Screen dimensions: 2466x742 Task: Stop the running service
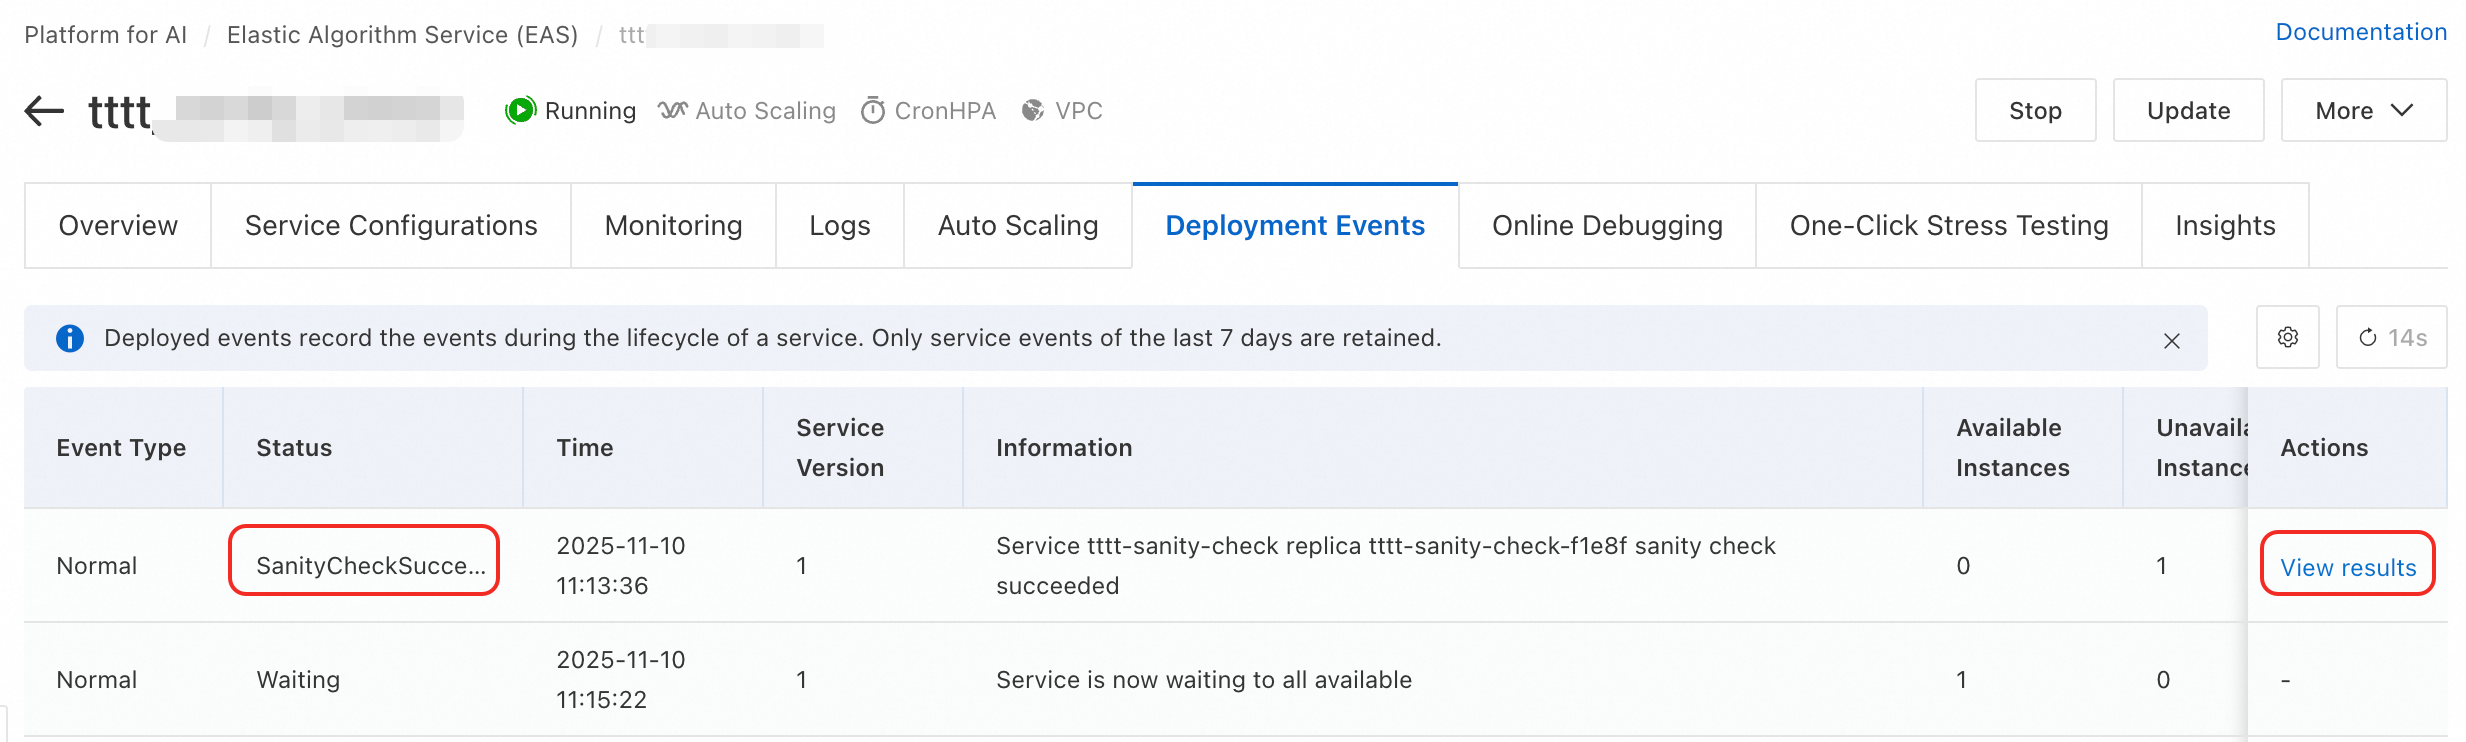point(2035,111)
